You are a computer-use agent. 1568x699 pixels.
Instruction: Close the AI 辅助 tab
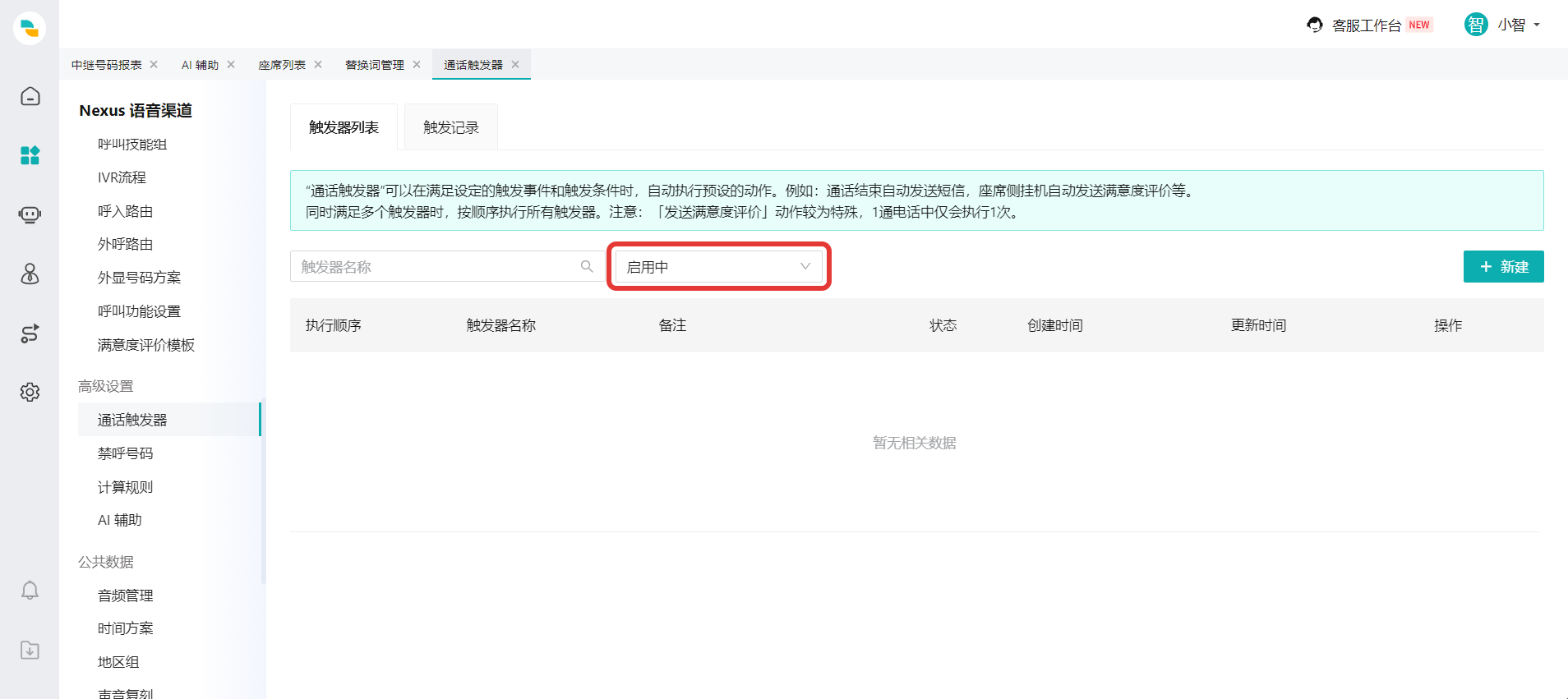[x=231, y=64]
